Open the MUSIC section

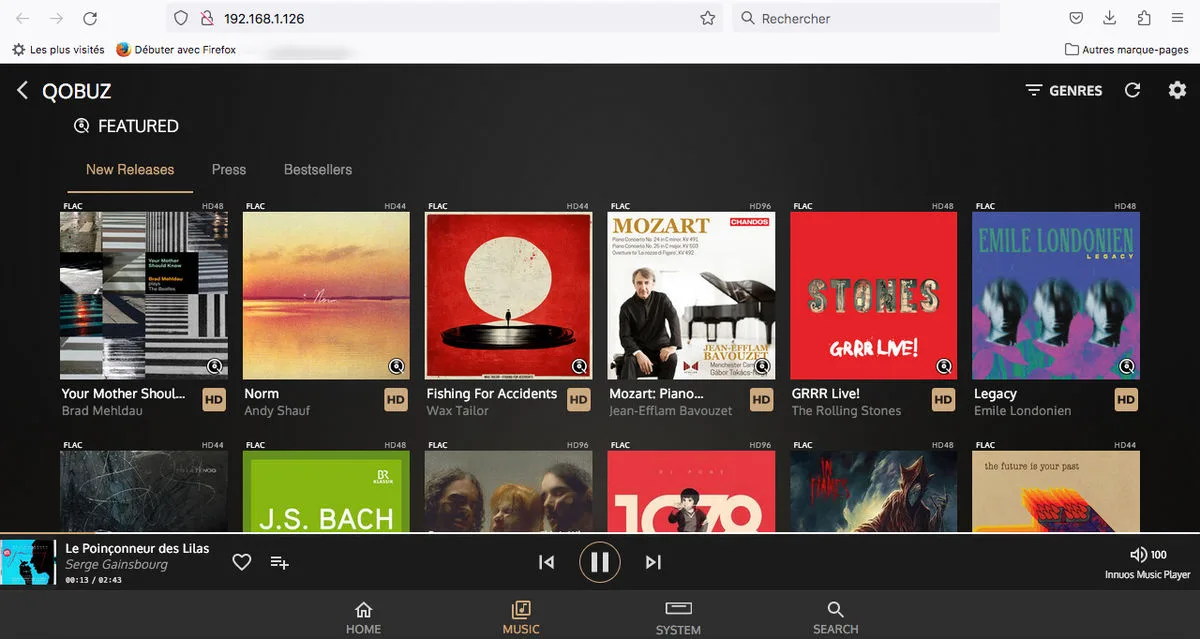pos(521,618)
